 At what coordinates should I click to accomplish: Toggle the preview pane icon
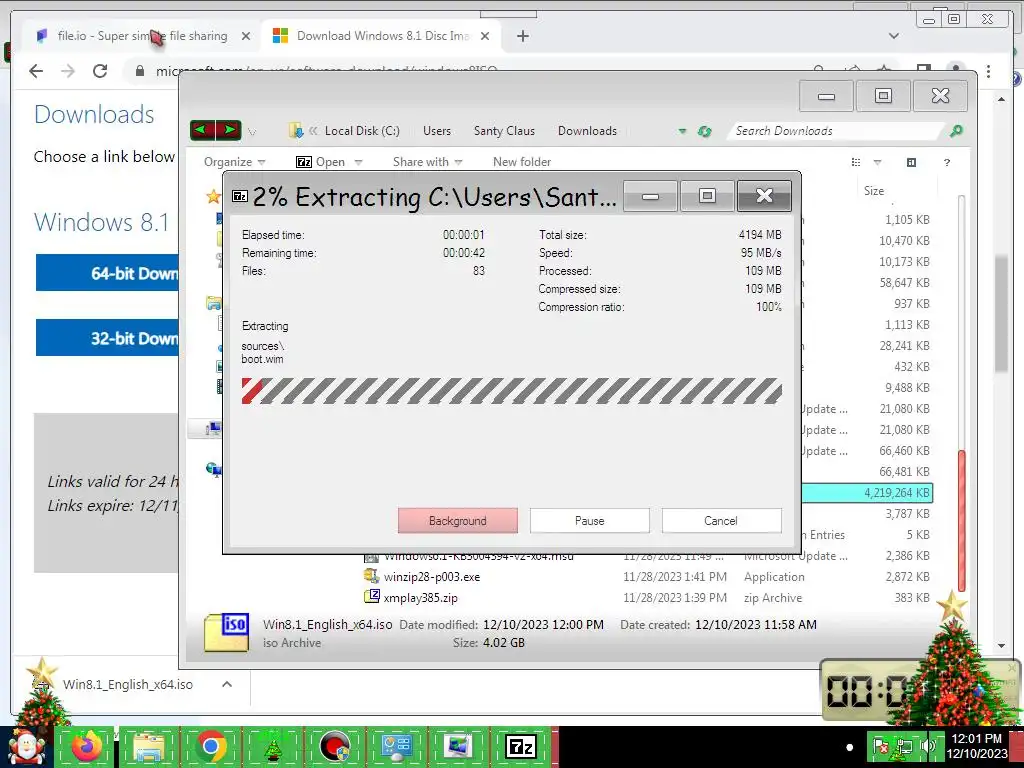911,162
